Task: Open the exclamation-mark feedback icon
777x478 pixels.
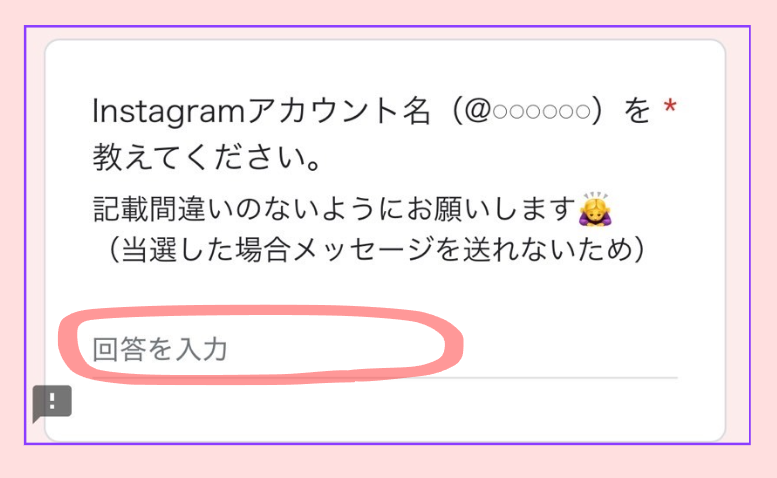Action: tap(52, 403)
